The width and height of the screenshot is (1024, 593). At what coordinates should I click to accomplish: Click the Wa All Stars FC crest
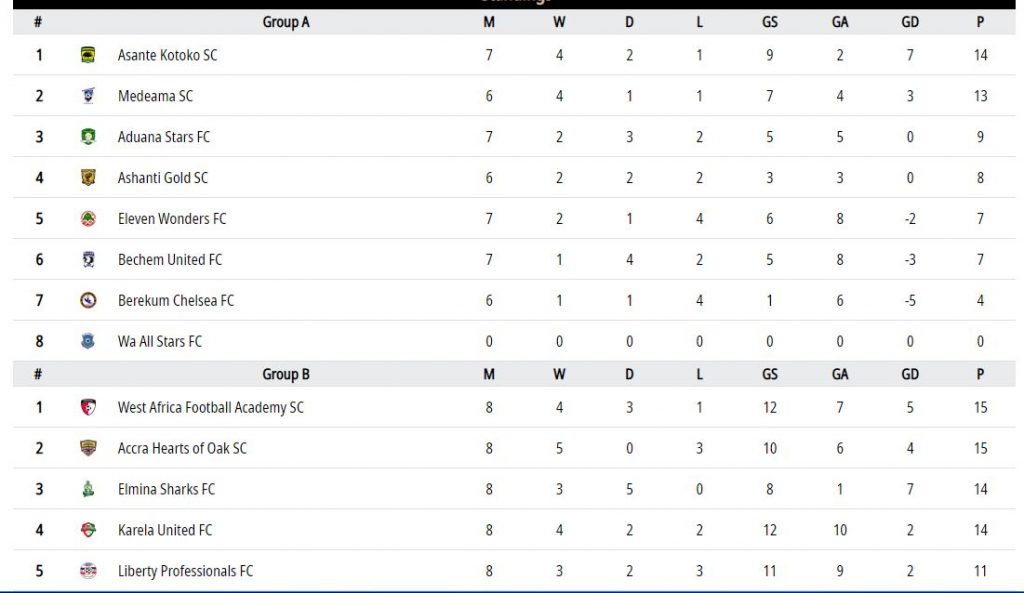click(88, 341)
